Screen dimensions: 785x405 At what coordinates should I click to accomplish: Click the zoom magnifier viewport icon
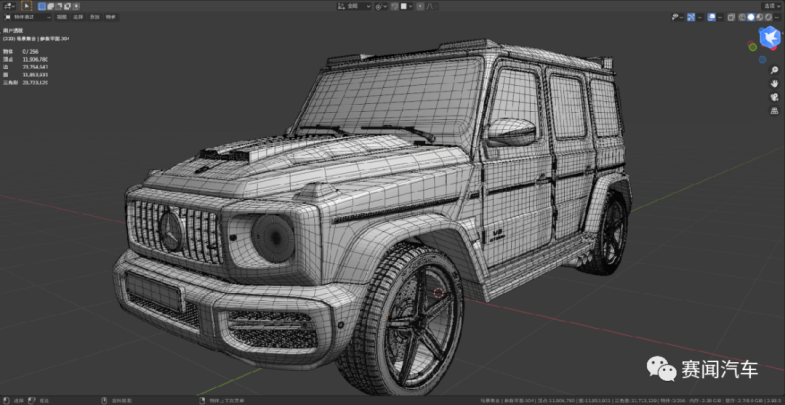click(774, 70)
